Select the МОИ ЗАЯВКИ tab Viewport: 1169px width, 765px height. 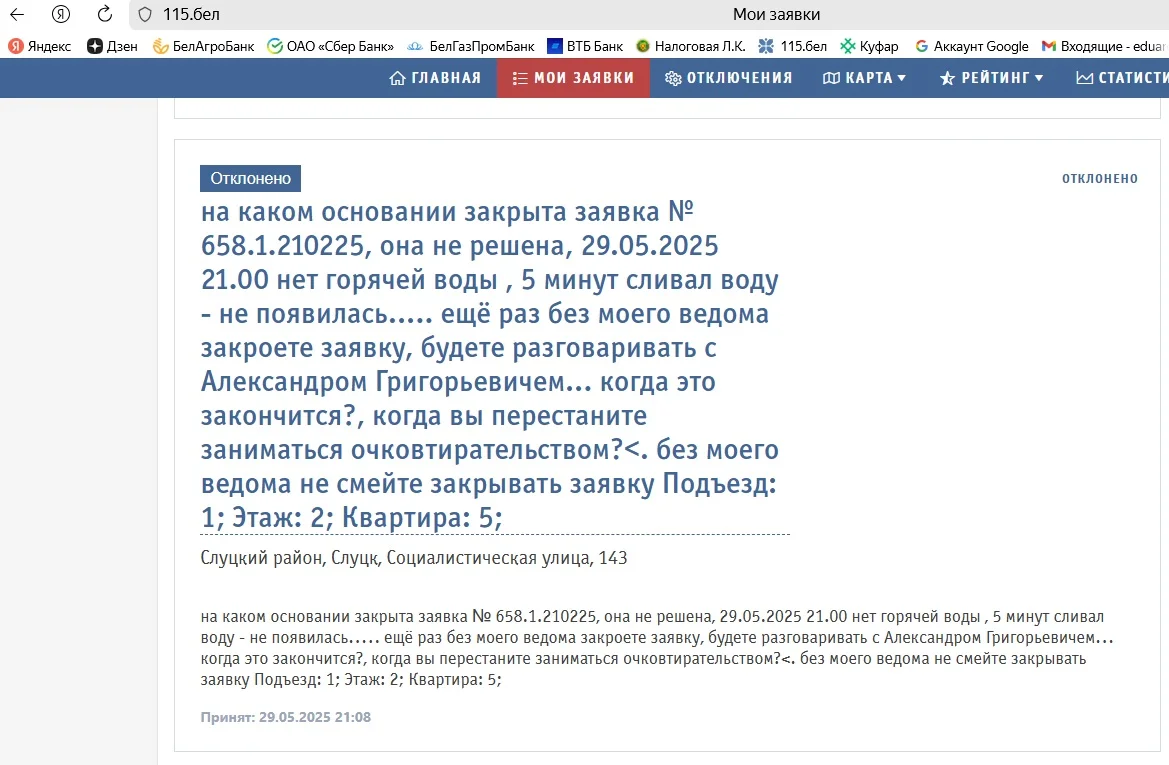[573, 78]
